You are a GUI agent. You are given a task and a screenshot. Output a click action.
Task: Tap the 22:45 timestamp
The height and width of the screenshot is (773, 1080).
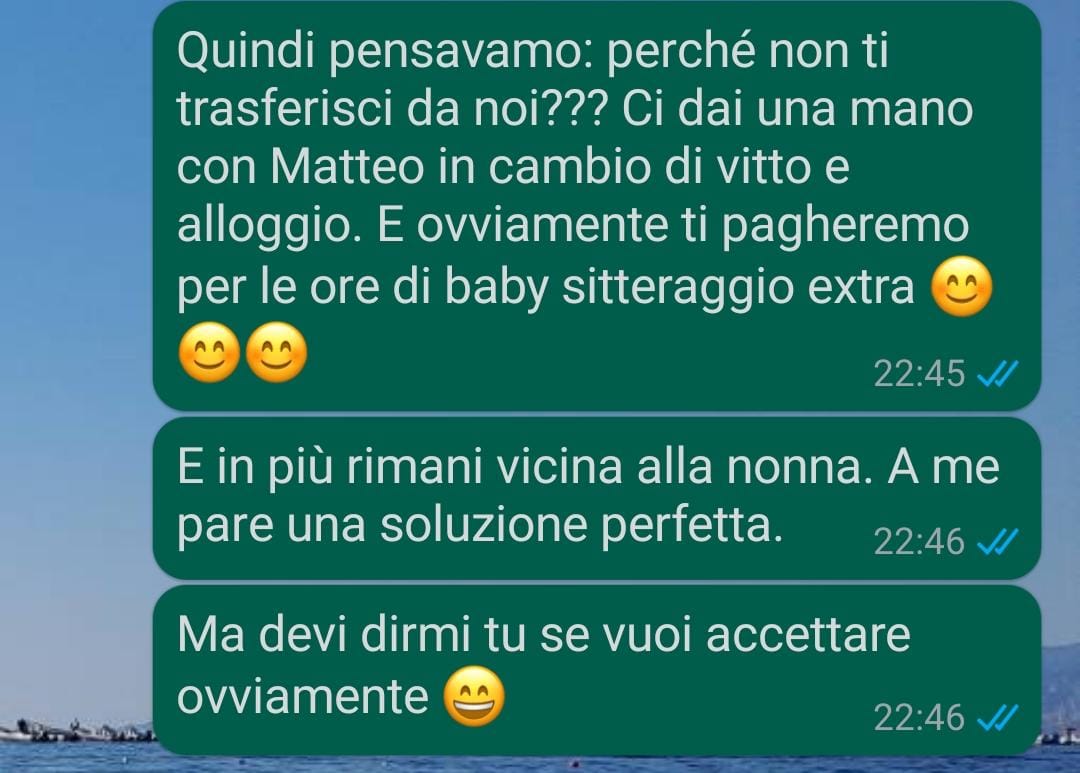919,374
